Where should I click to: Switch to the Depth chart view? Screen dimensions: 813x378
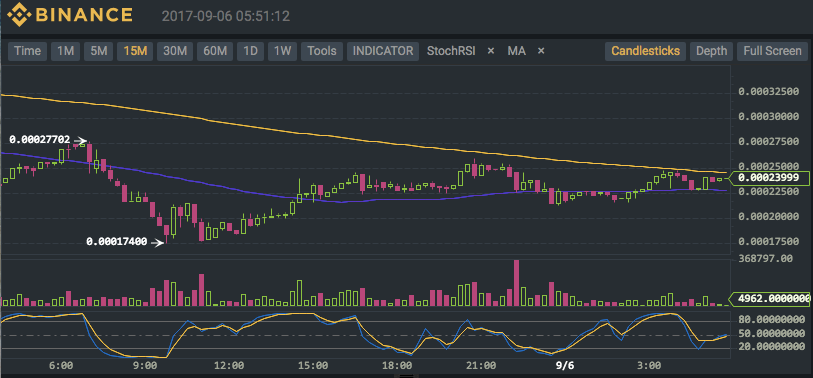click(x=711, y=51)
